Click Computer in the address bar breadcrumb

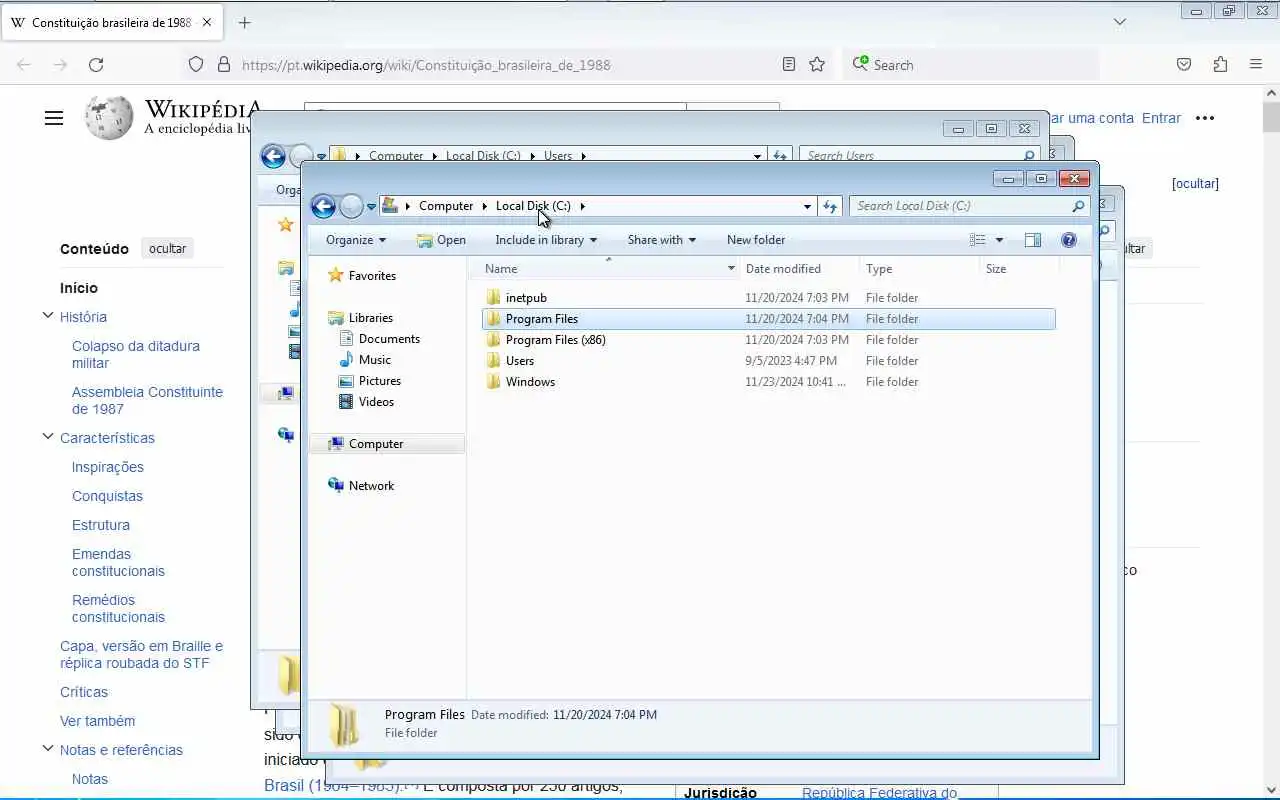(x=446, y=206)
